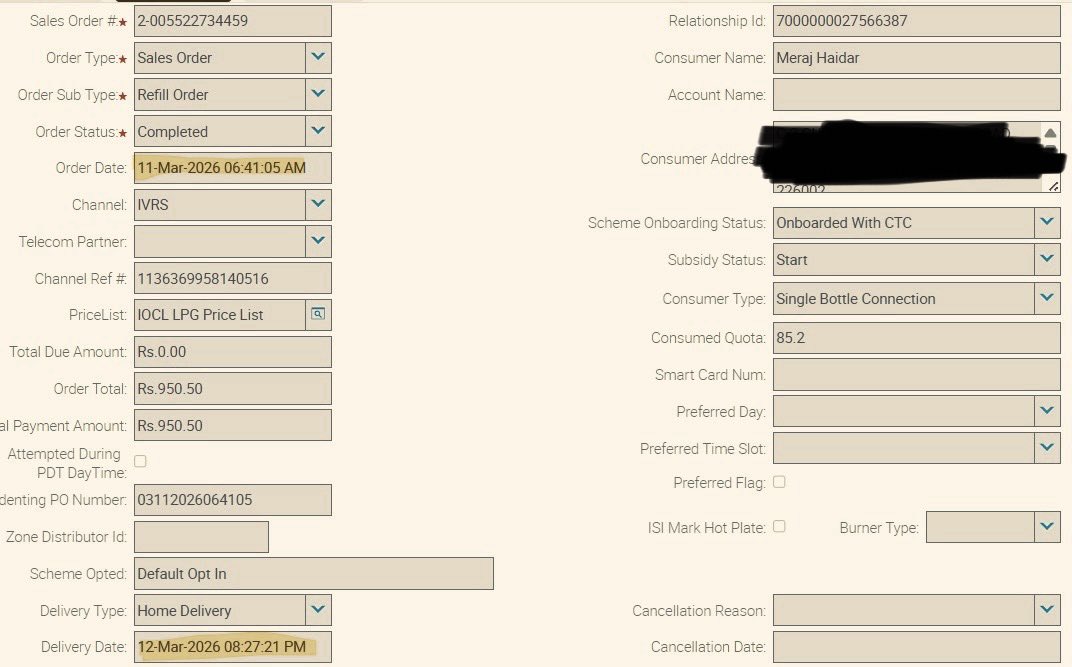The image size is (1072, 667).
Task: Focus the Smart Card Num field
Action: pyautogui.click(x=916, y=375)
